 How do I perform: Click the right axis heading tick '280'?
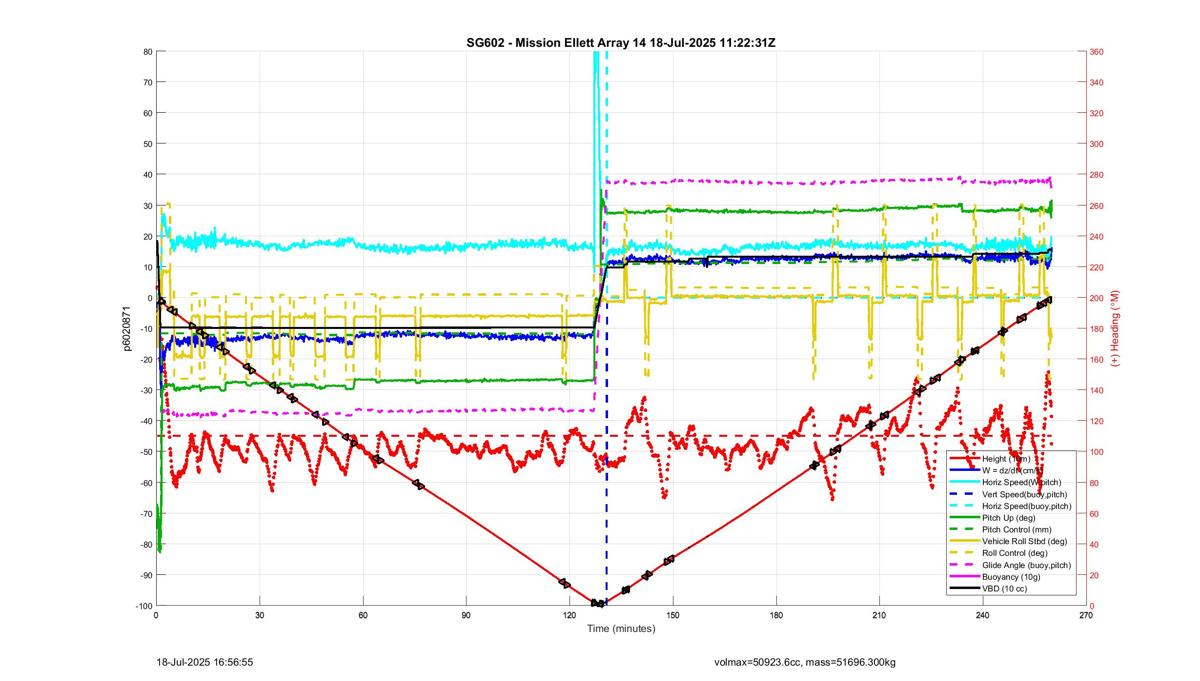(x=1099, y=175)
